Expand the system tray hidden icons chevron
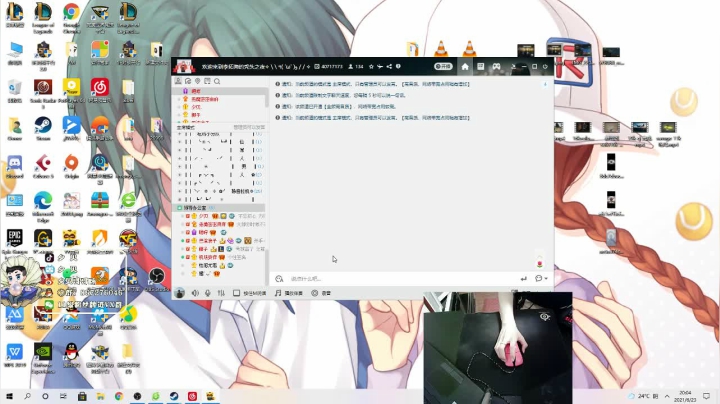This screenshot has width=720, height=404. [667, 396]
